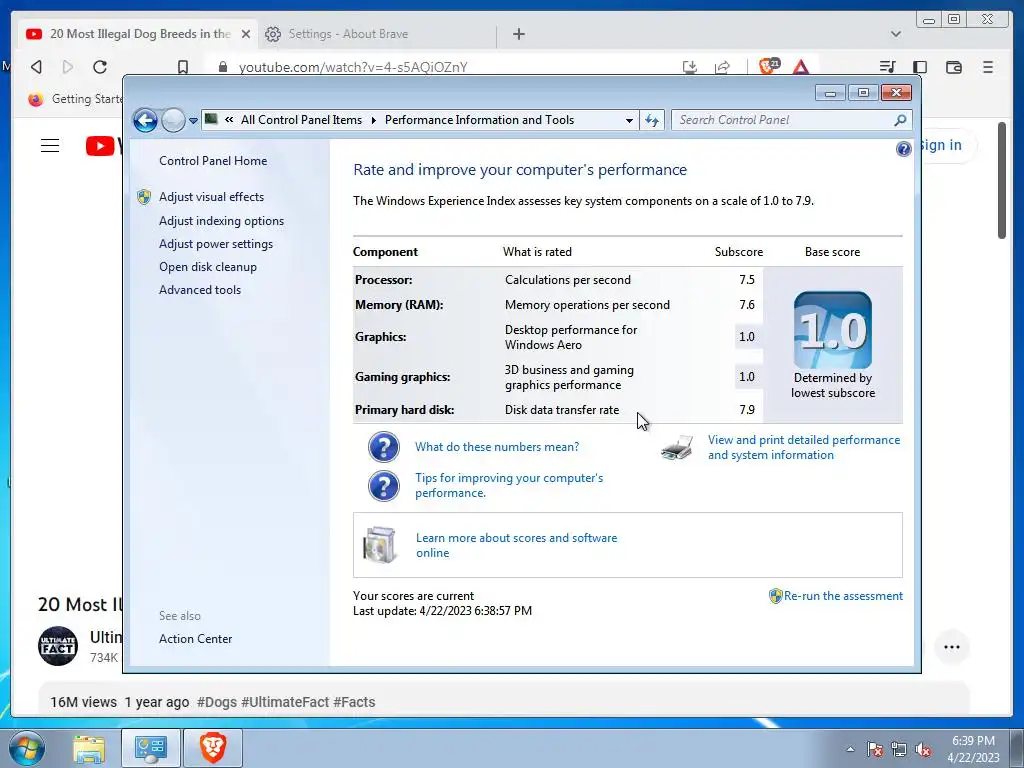Click 'What do these numbers mean?' link
The height and width of the screenshot is (768, 1024).
[x=497, y=447]
